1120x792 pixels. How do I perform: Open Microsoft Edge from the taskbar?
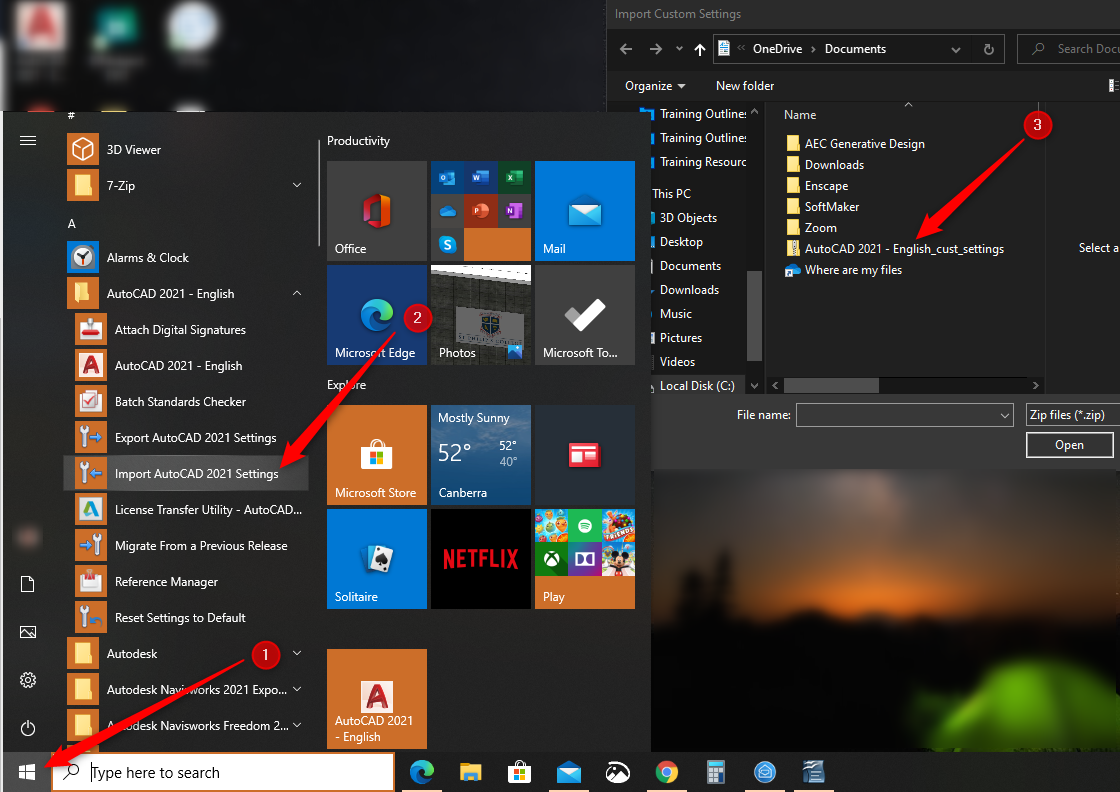coord(422,772)
